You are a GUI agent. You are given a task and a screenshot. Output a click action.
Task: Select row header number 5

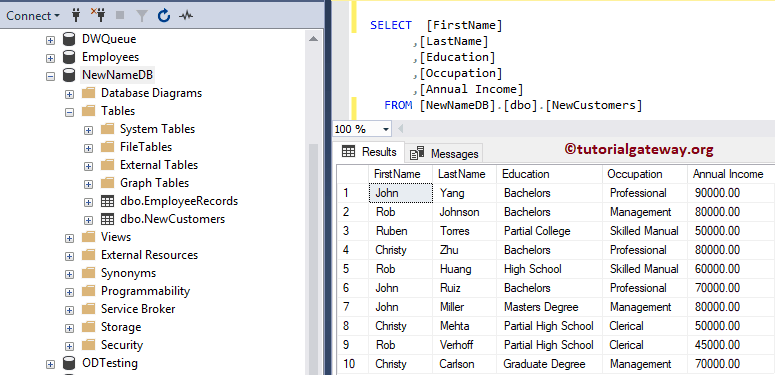coord(353,269)
